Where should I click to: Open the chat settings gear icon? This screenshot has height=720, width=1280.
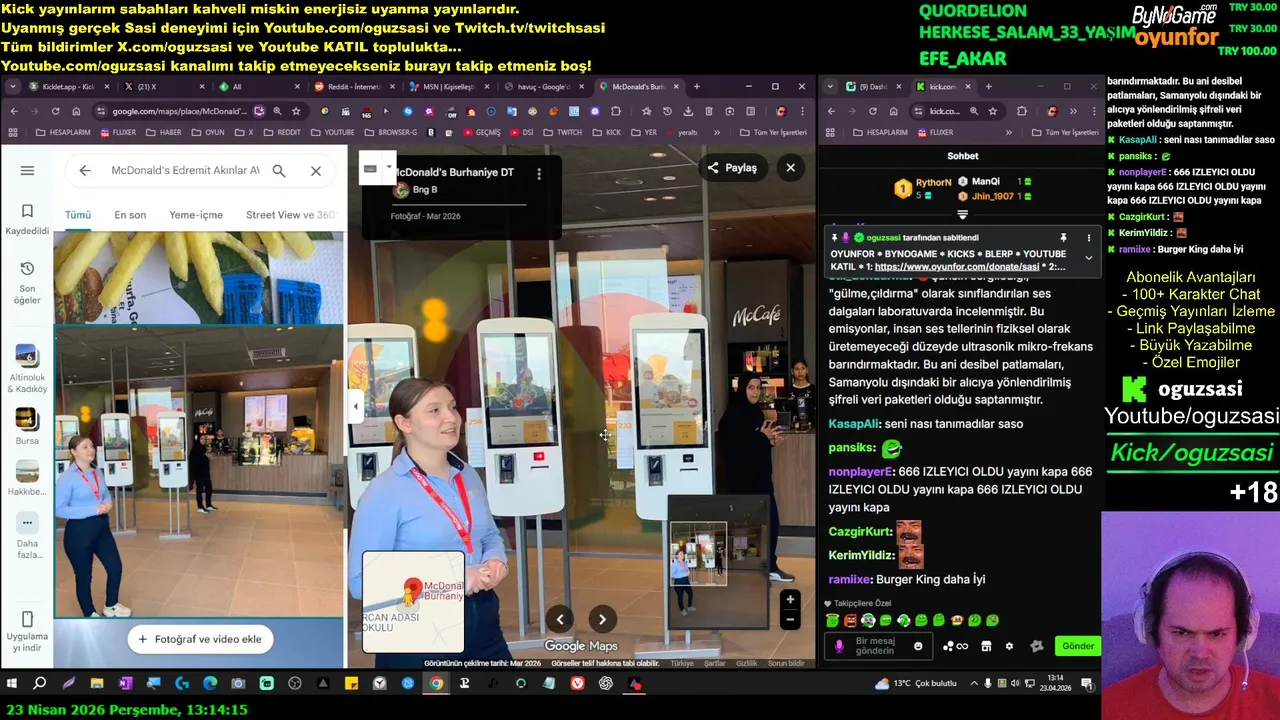1009,646
